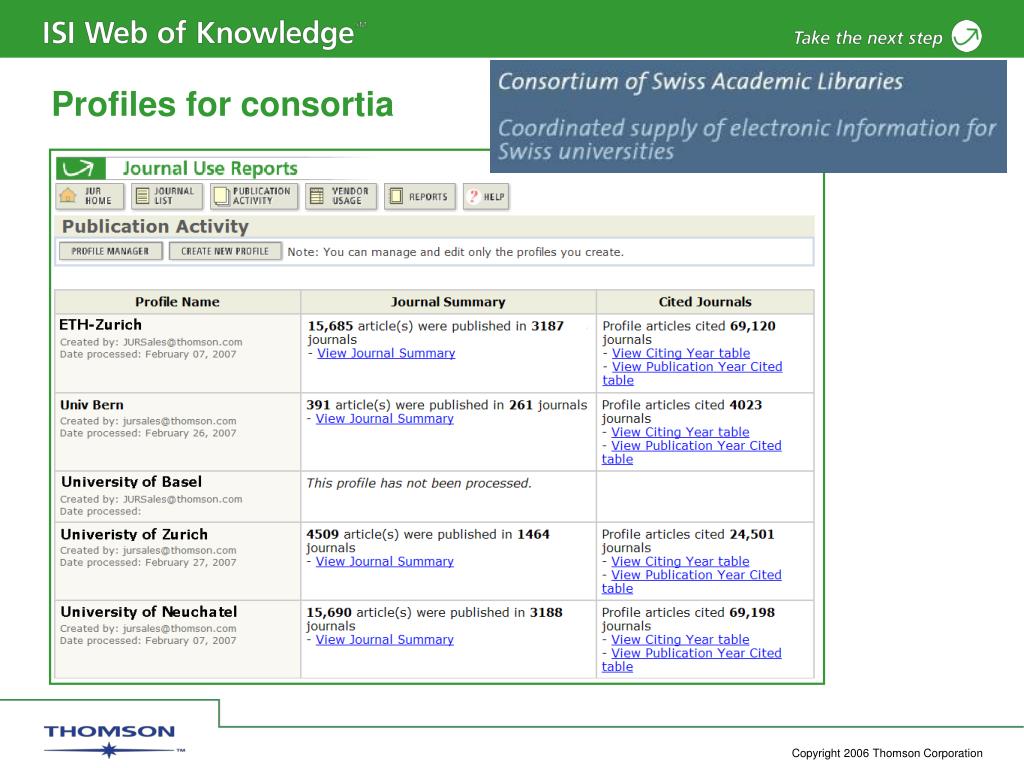Click 'Date processed: February 27, 2007' under Univeristy of Zurich
Image resolution: width=1024 pixels, height=768 pixels.
148,562
